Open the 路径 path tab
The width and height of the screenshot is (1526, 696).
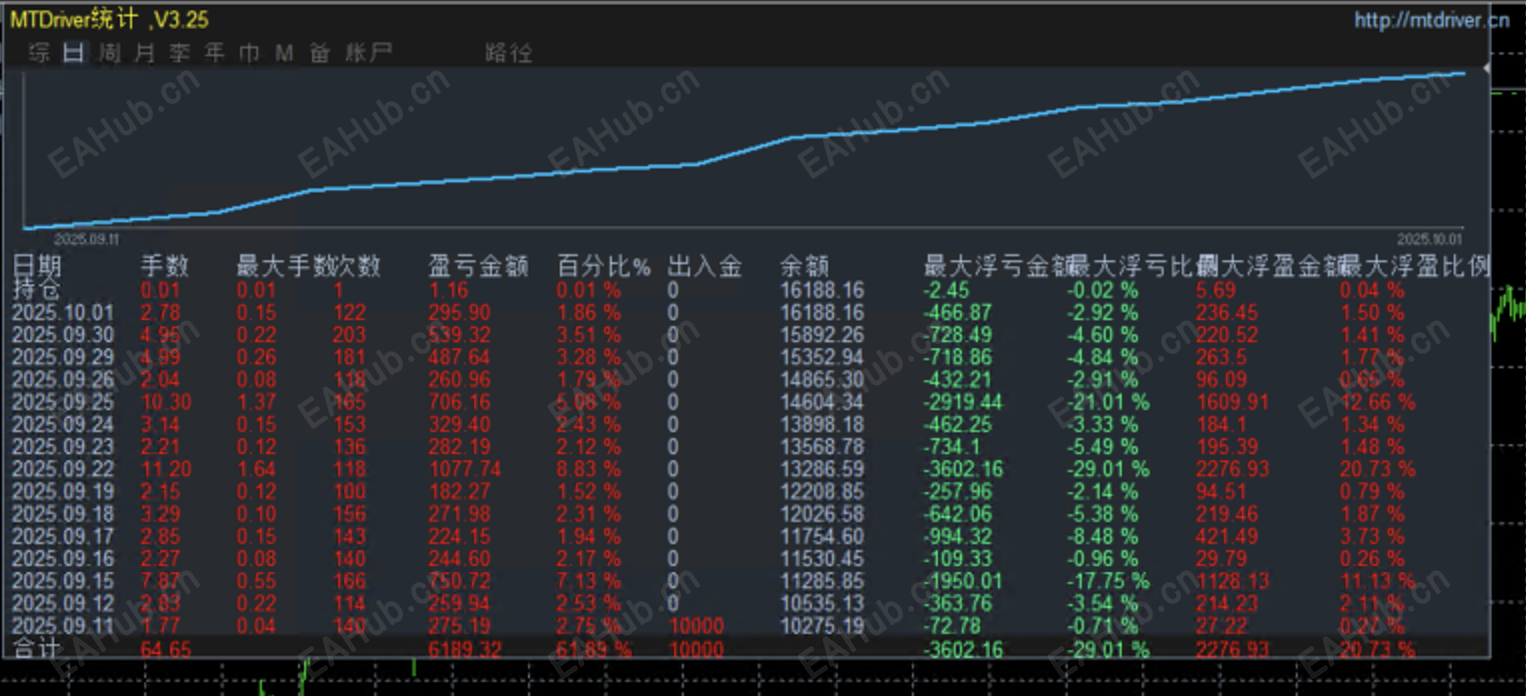(508, 52)
